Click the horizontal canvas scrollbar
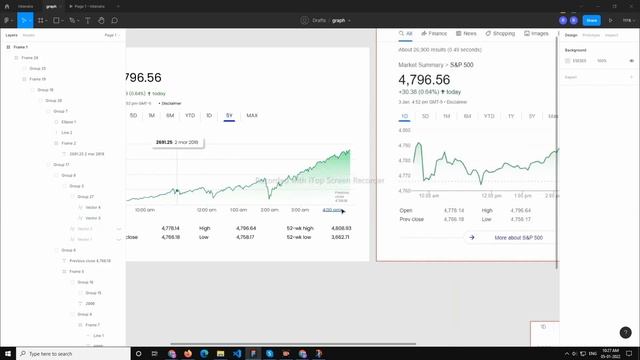This screenshot has height=360, width=640. (x=293, y=344)
